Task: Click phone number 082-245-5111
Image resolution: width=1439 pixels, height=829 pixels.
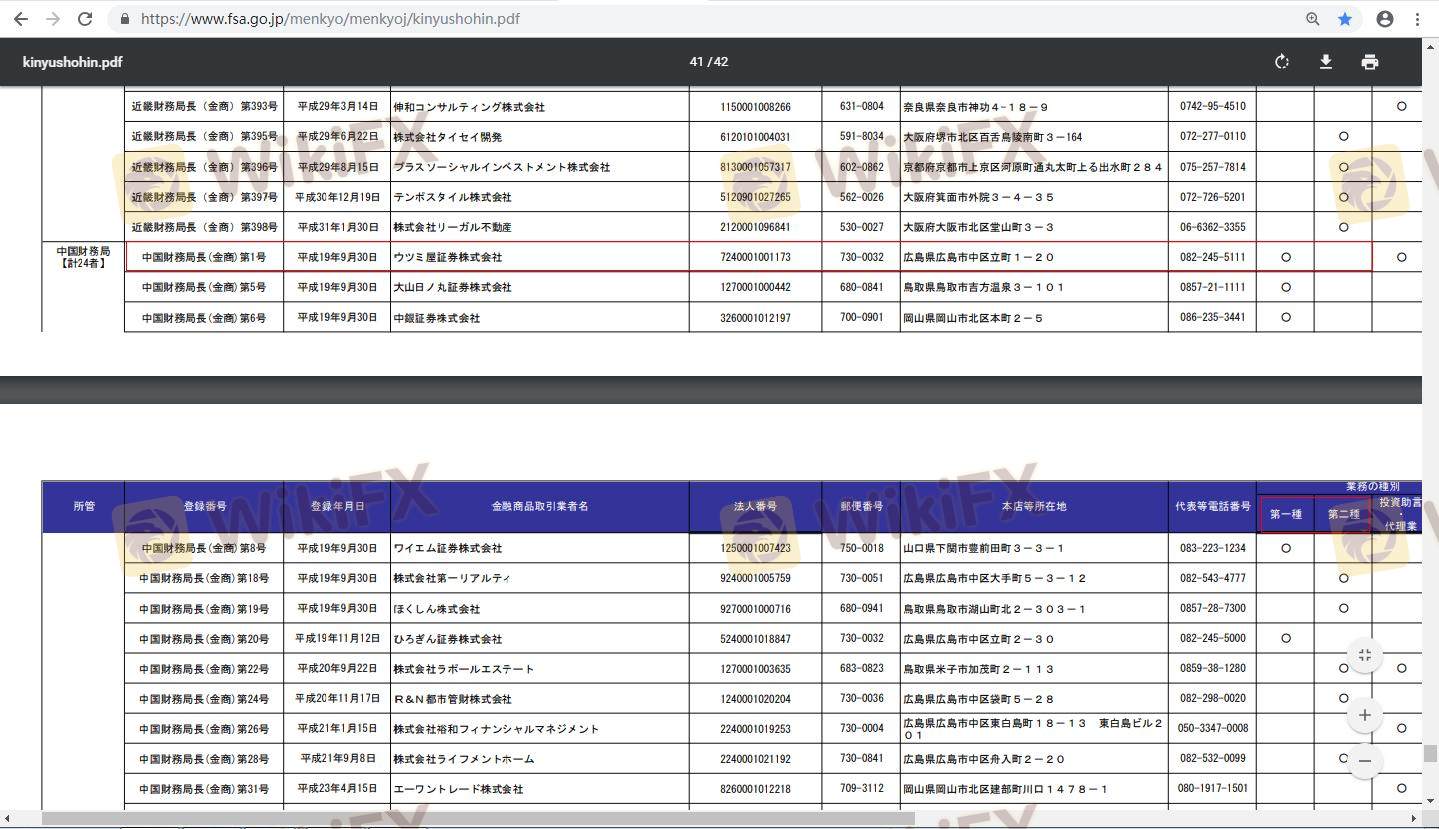Action: point(1212,257)
